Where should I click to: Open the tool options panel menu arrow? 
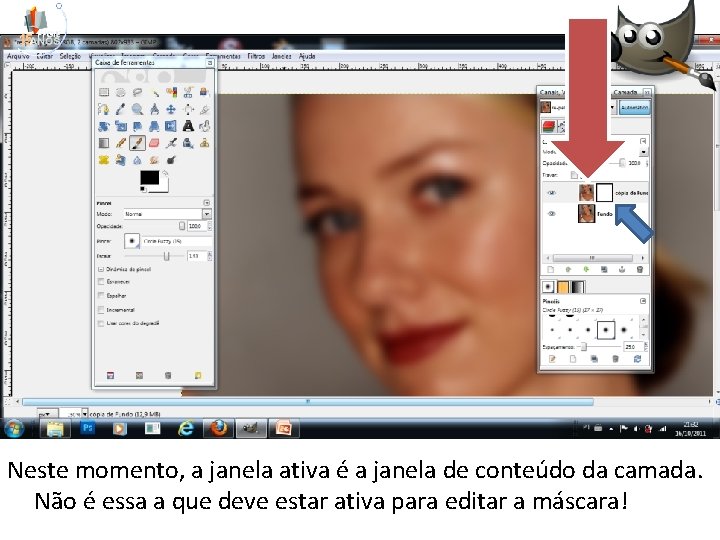[207, 202]
